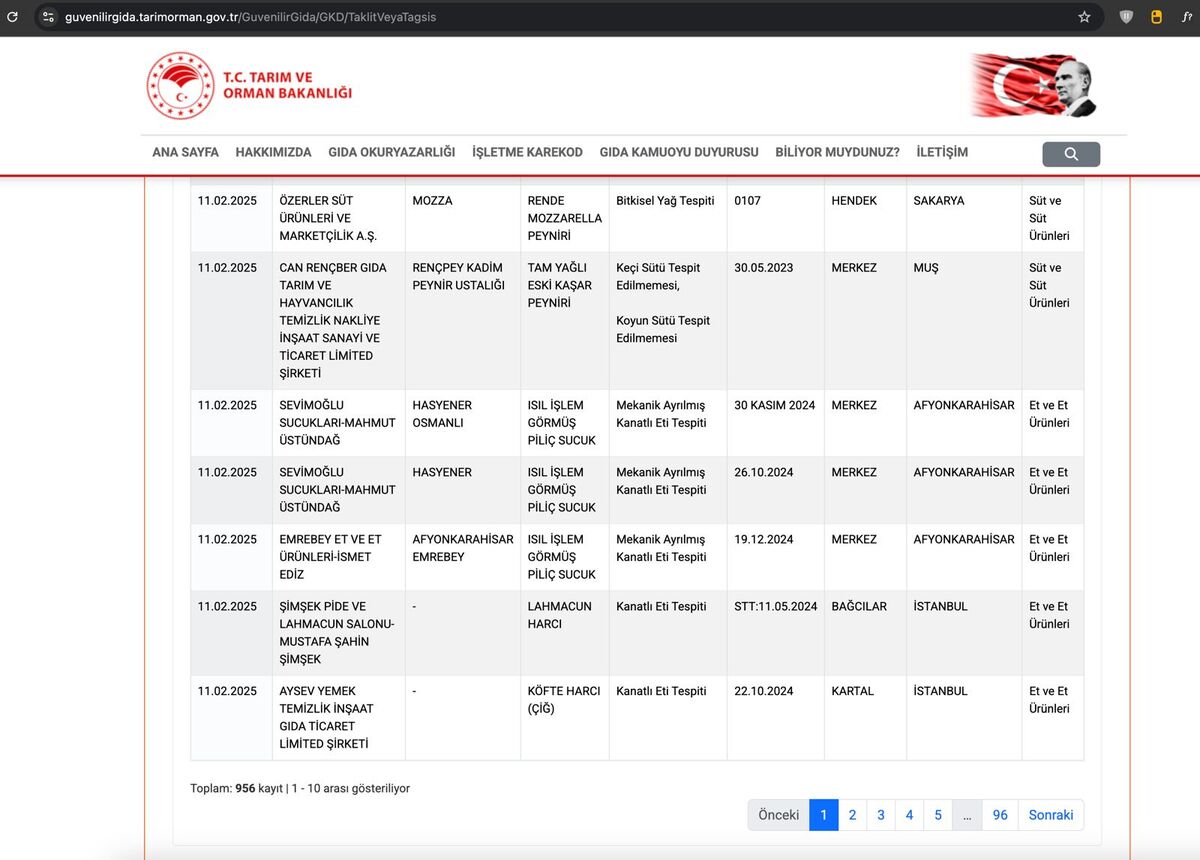Select EMREBEY ET VE ET ÜRÜNLERİ-İSMET EDİZ cell
The width and height of the screenshot is (1200, 860).
(338, 557)
